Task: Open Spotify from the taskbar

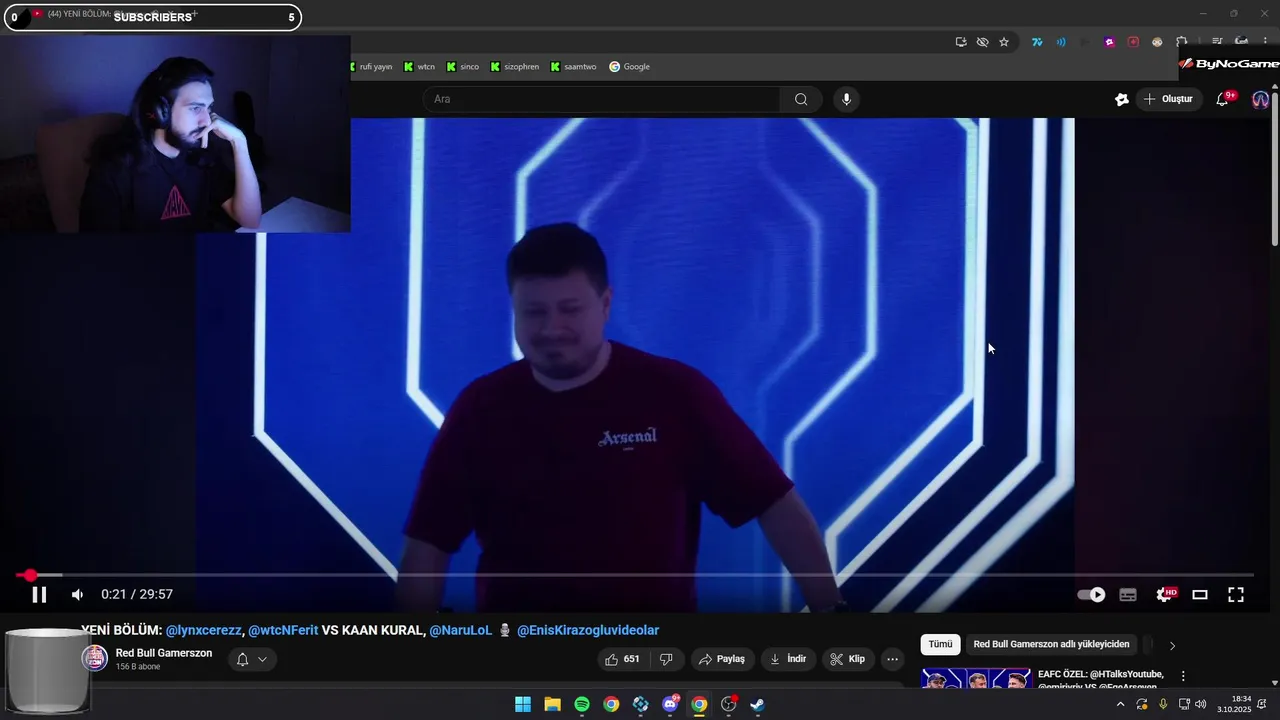Action: (x=582, y=704)
